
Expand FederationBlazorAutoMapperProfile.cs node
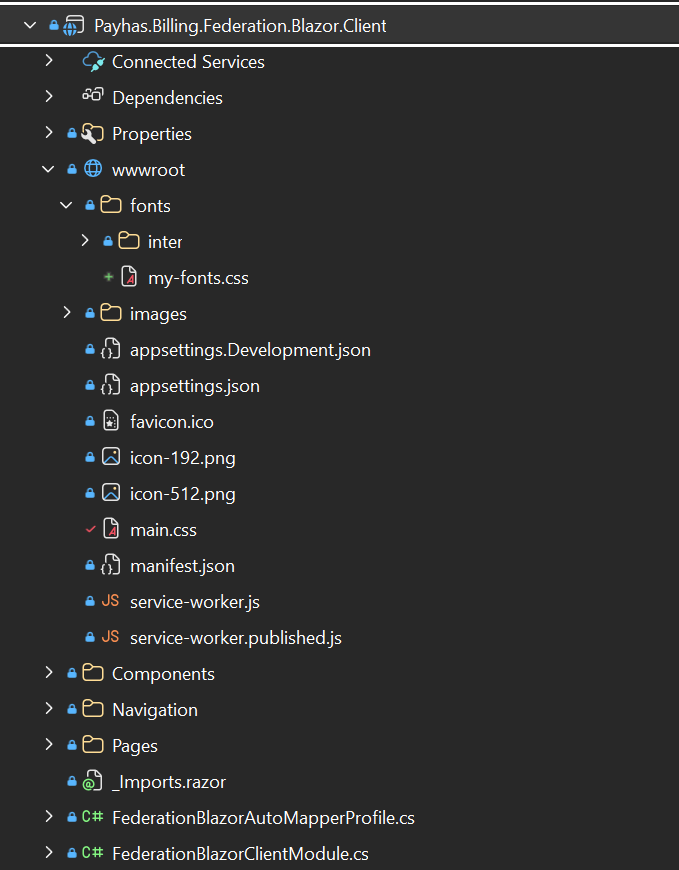pyautogui.click(x=49, y=817)
